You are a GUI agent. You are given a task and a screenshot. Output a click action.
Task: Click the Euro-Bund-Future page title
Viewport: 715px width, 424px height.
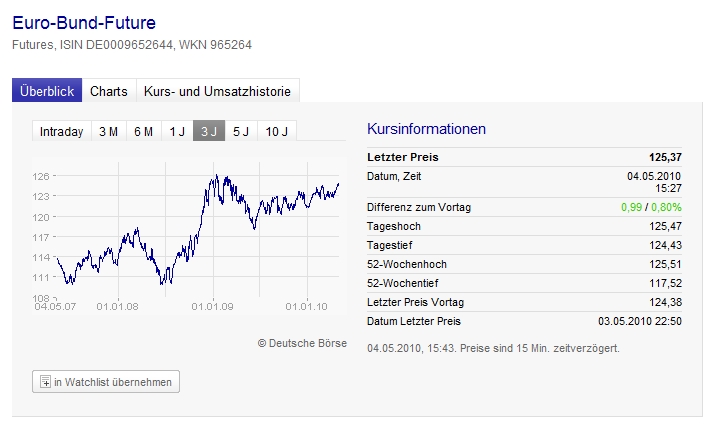coord(84,22)
